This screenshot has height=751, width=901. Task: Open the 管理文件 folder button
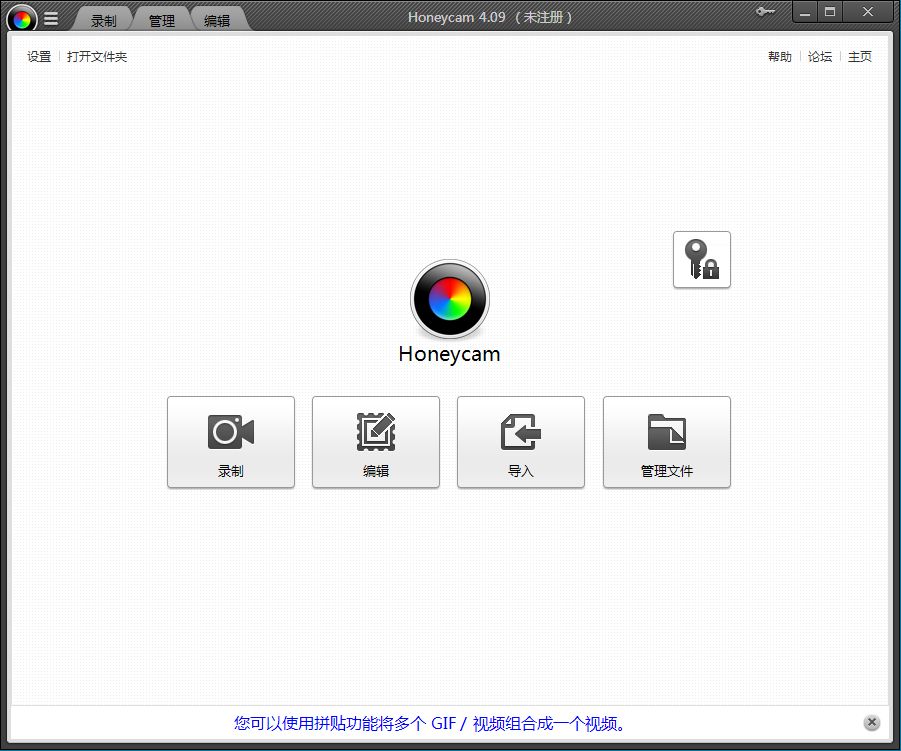point(667,442)
